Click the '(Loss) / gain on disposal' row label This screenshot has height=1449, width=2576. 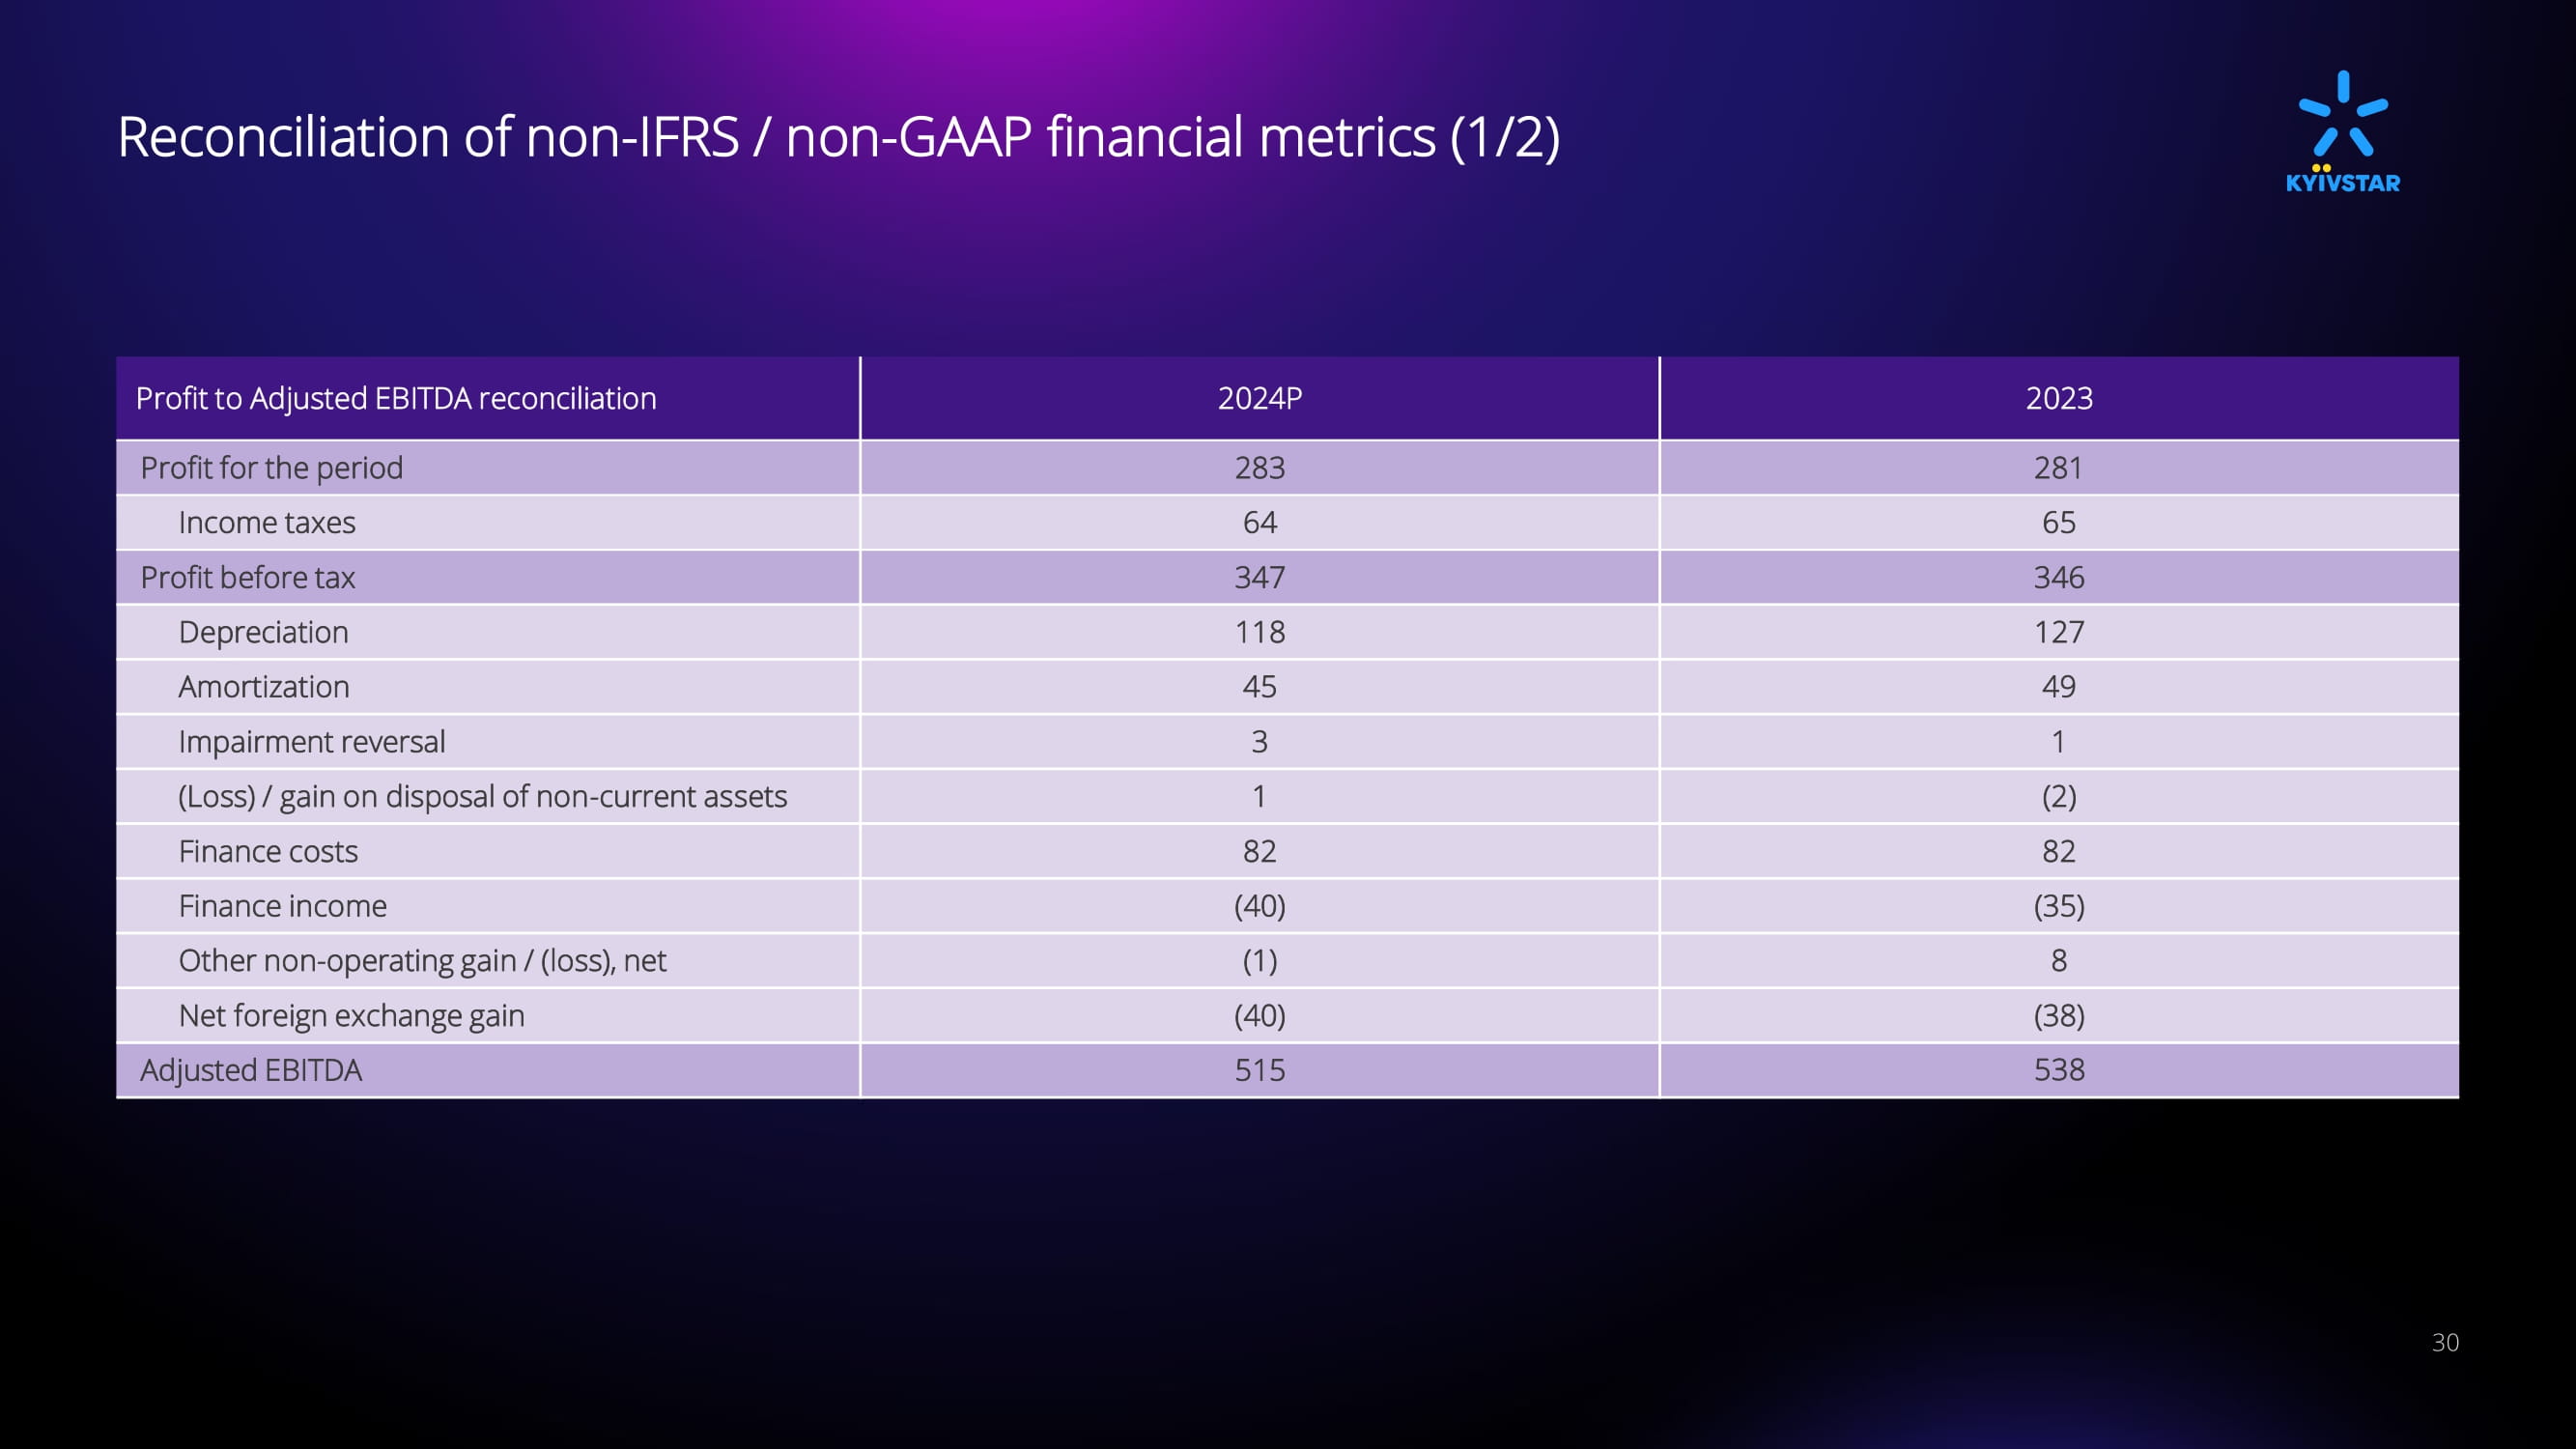tap(482, 796)
